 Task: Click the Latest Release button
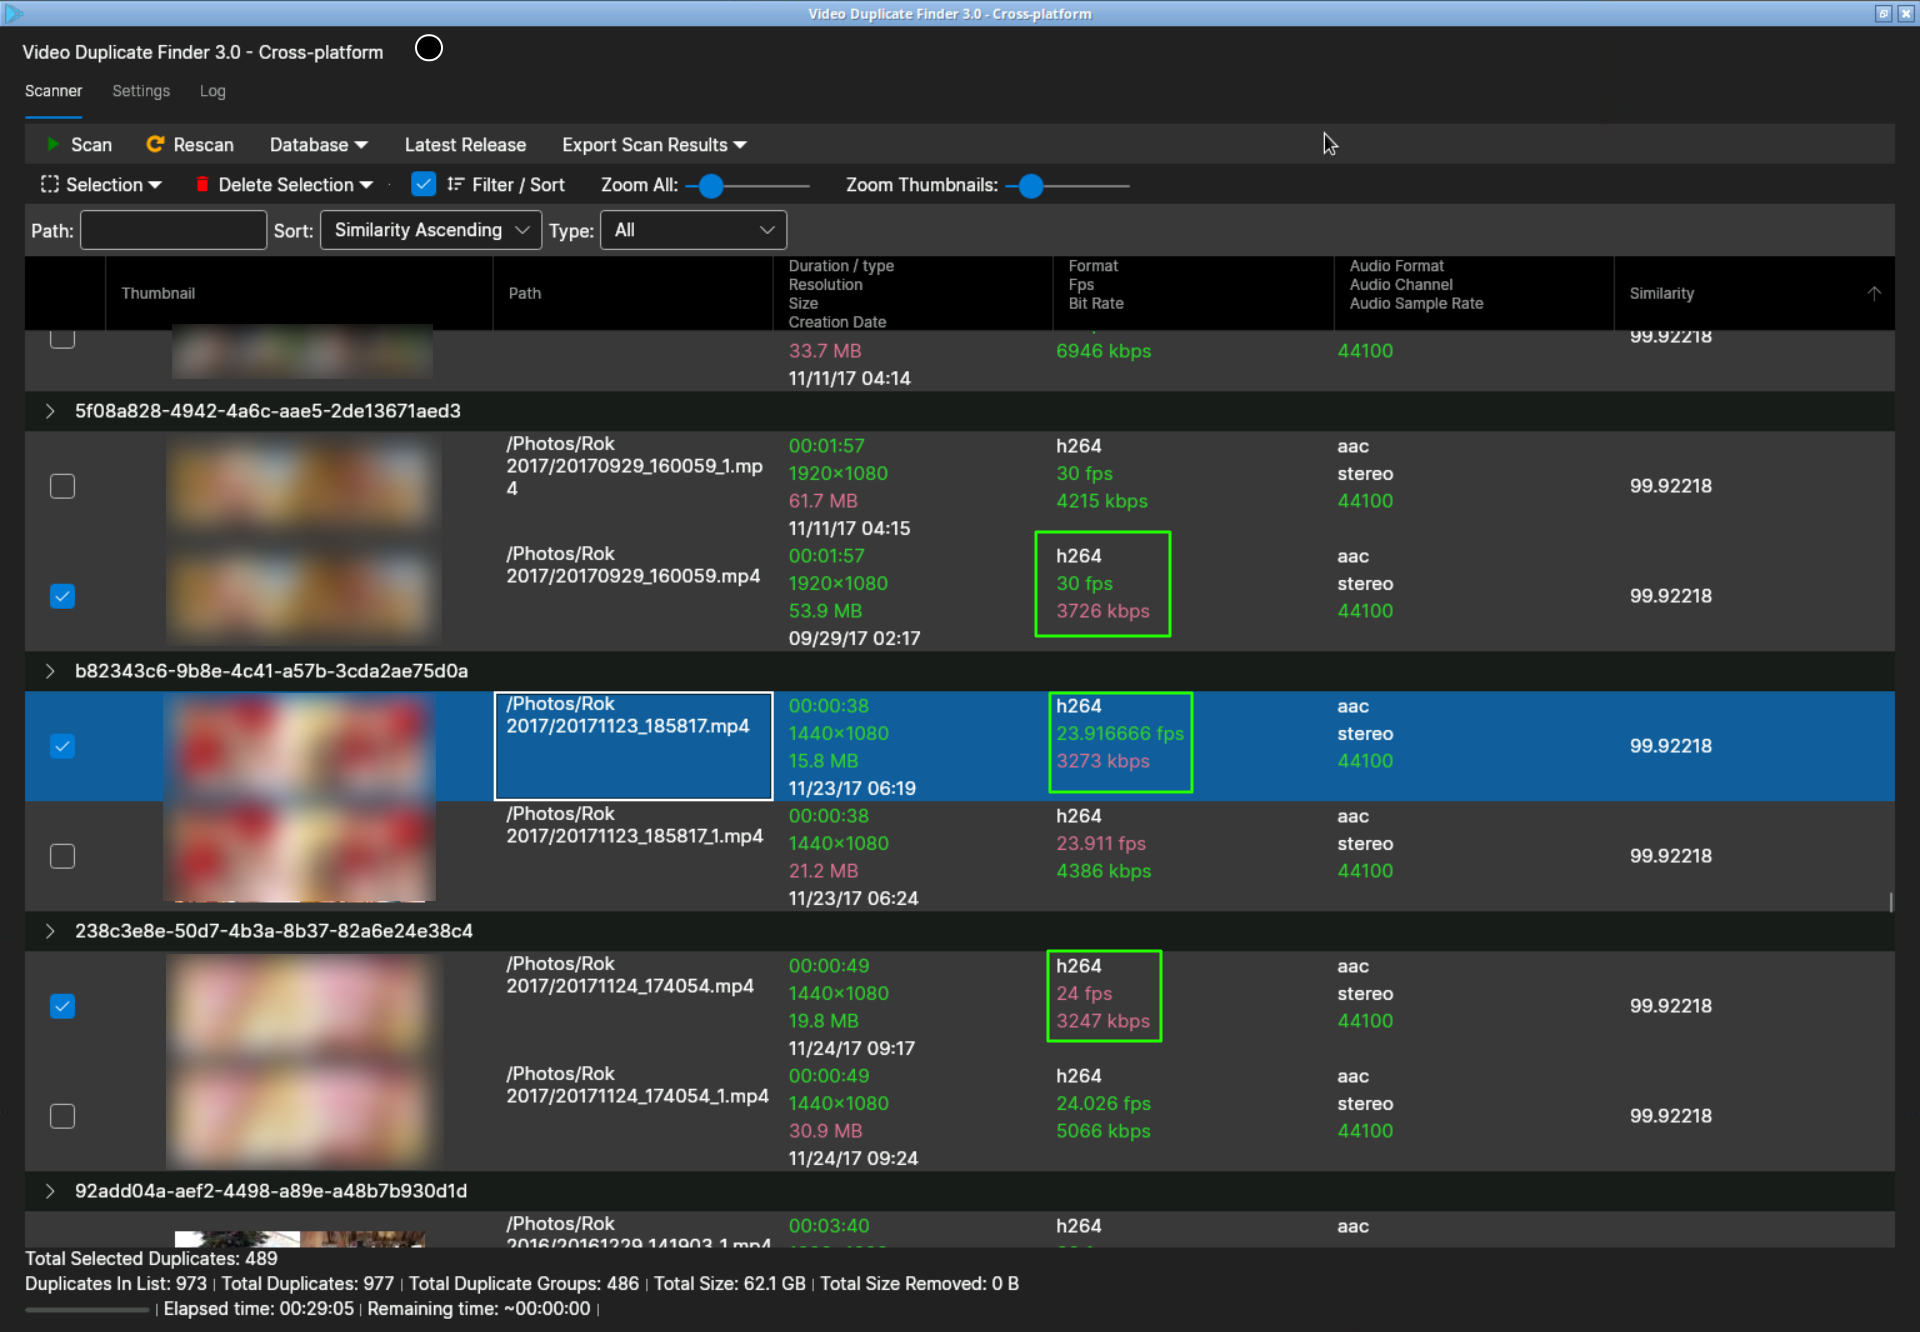click(465, 144)
